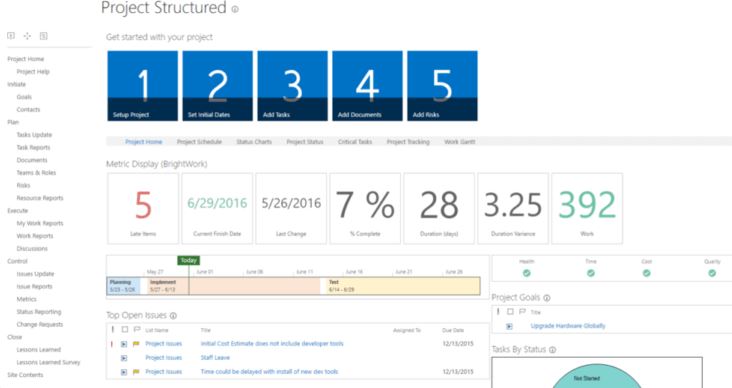Click the yellow Test phase bar on timeline
This screenshot has width=732, height=388.
coord(403,286)
